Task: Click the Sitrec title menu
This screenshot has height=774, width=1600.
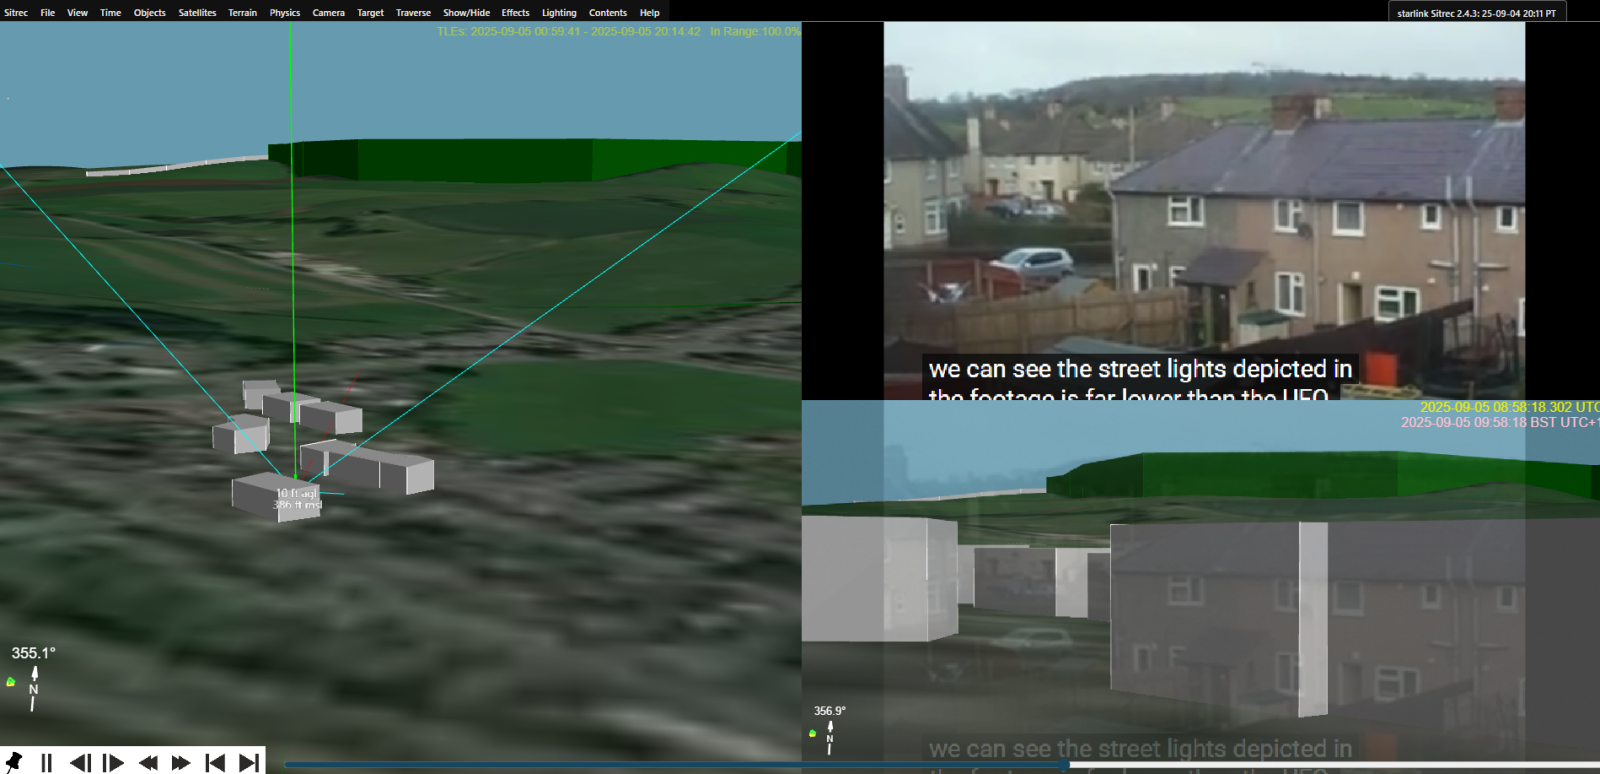Action: tap(16, 13)
